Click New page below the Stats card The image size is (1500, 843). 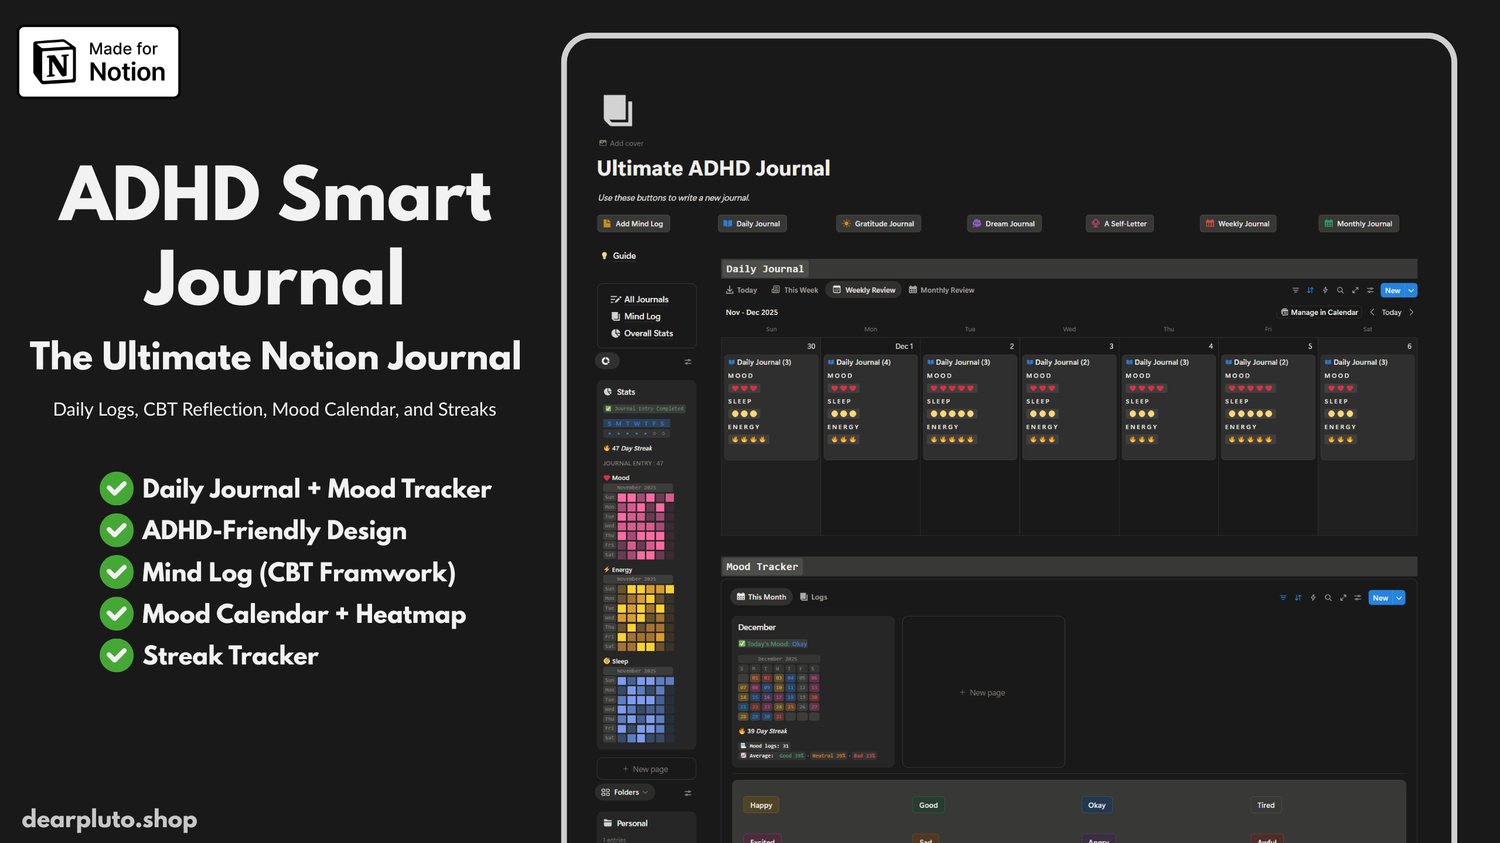click(646, 769)
